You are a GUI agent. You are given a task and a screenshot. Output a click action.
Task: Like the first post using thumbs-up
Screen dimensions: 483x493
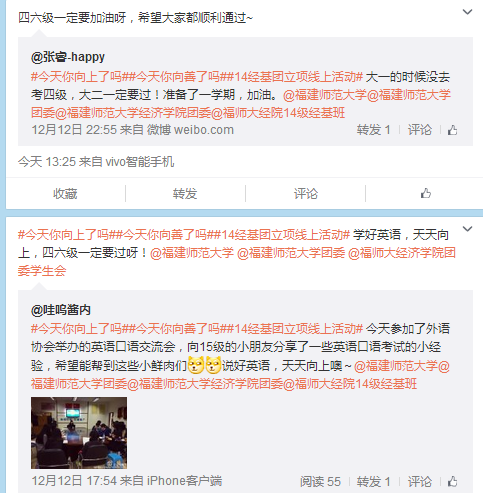426,193
